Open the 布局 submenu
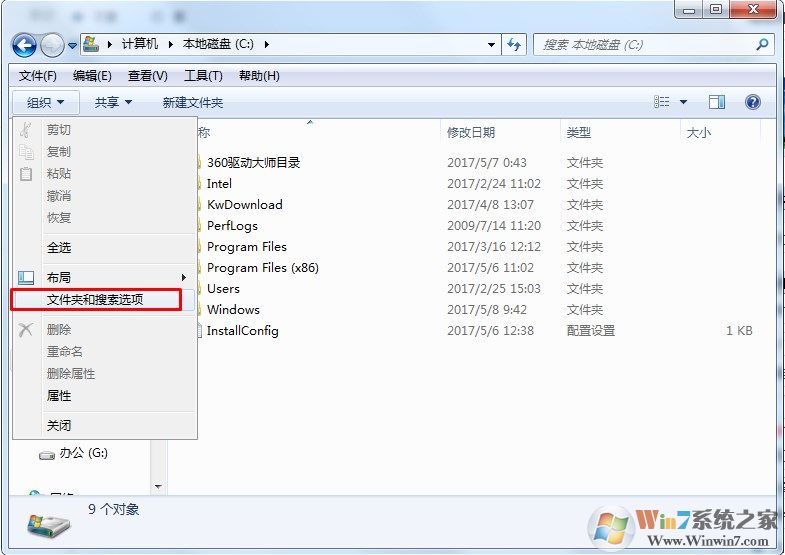This screenshot has height=555, width=785. click(105, 277)
